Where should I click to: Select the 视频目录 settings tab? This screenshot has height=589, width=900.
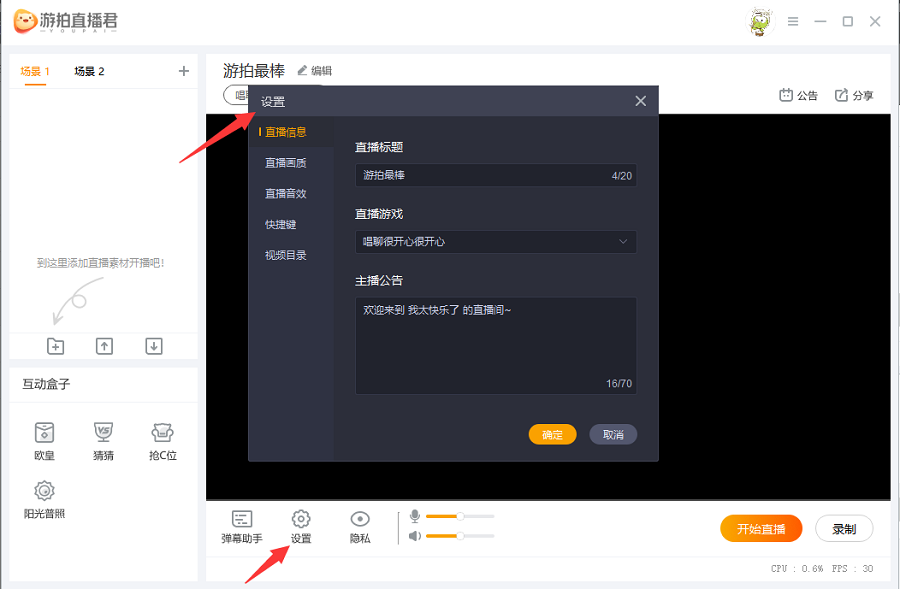tap(286, 254)
